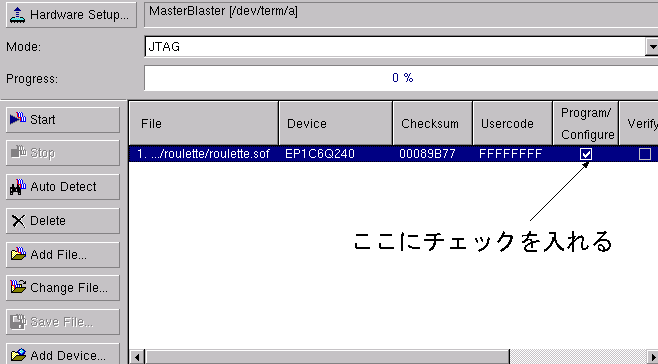The height and width of the screenshot is (364, 658).
Task: Enable the Verify checkbox for roulette.sof
Action: [x=645, y=154]
